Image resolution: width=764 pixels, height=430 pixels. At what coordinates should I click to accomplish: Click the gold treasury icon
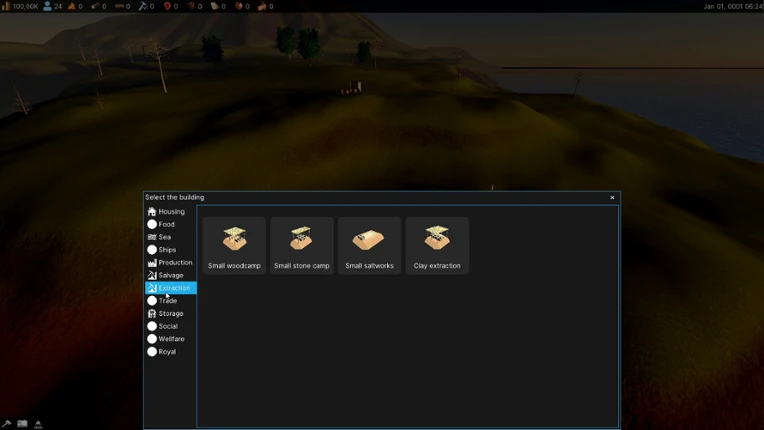[x=6, y=6]
